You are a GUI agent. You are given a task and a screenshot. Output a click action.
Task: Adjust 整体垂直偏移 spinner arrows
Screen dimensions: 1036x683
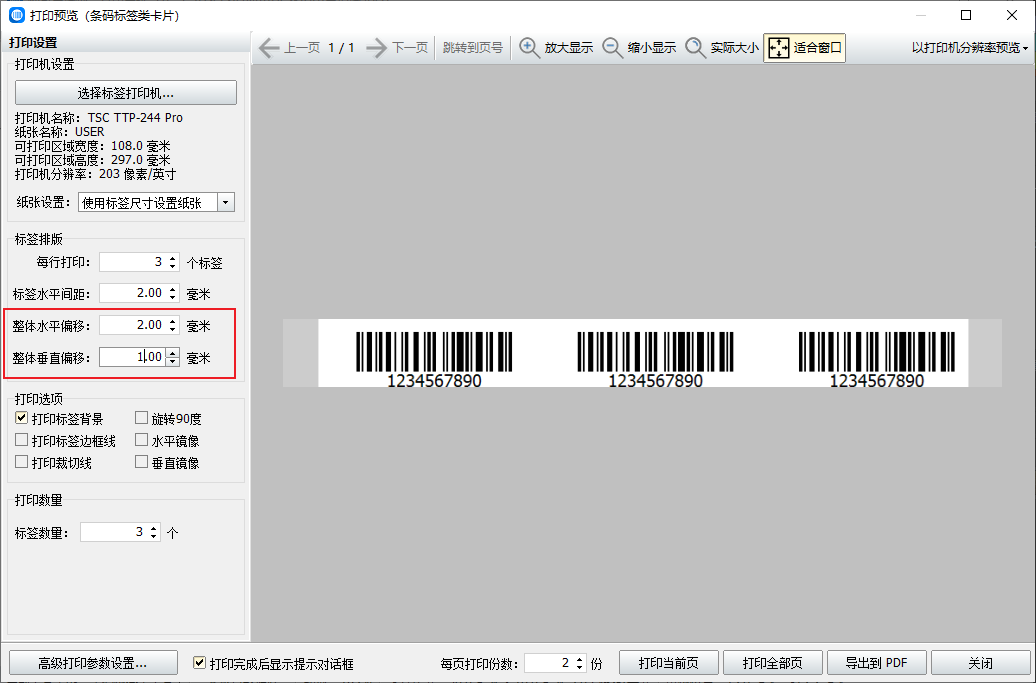click(x=172, y=357)
